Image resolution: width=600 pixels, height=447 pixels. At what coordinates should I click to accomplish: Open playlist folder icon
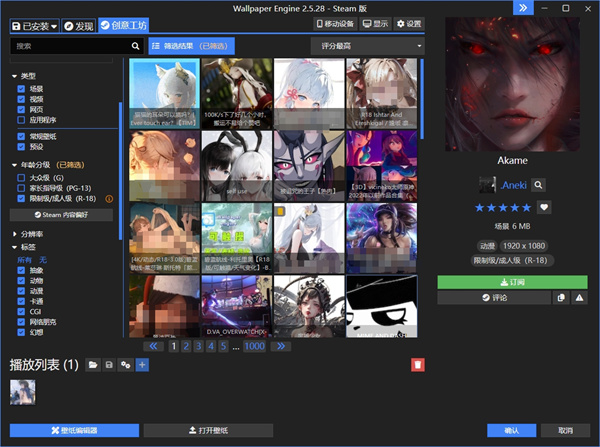[93, 365]
